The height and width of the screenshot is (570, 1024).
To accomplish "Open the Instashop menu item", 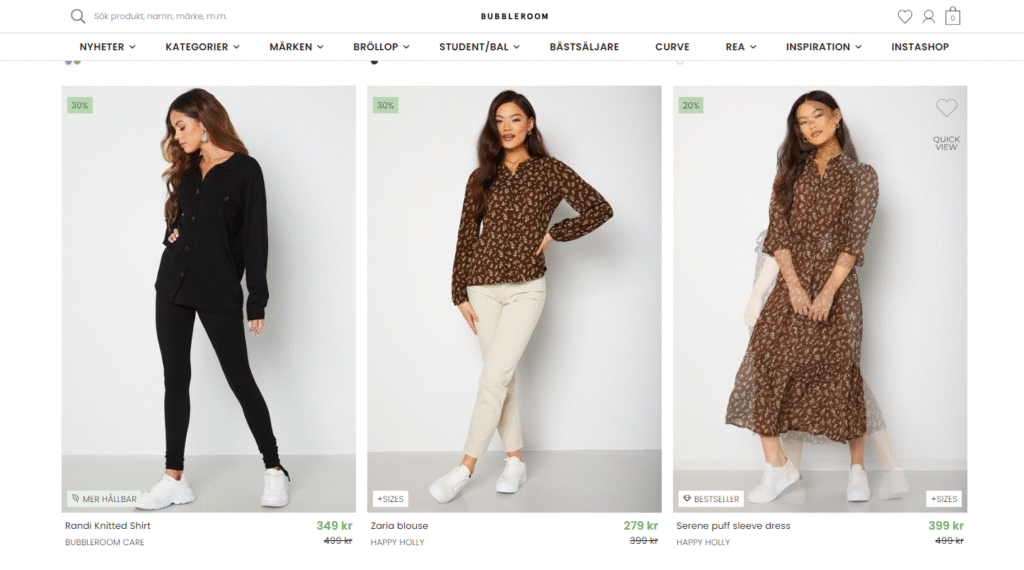I will coord(920,47).
